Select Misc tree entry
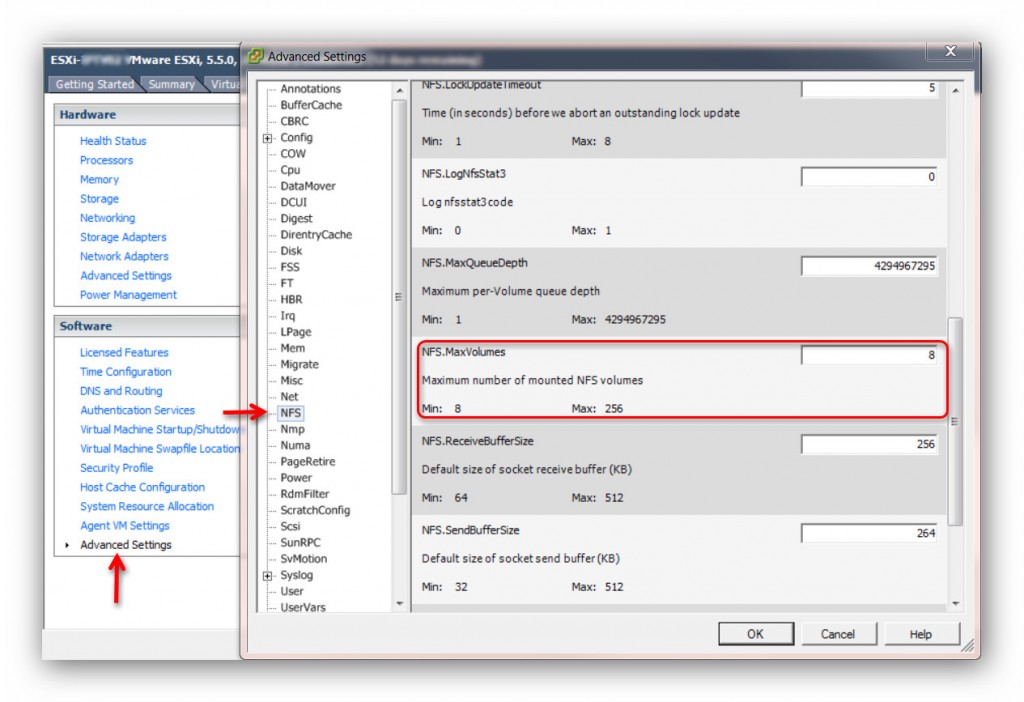This screenshot has height=702, width=1024. click(291, 381)
